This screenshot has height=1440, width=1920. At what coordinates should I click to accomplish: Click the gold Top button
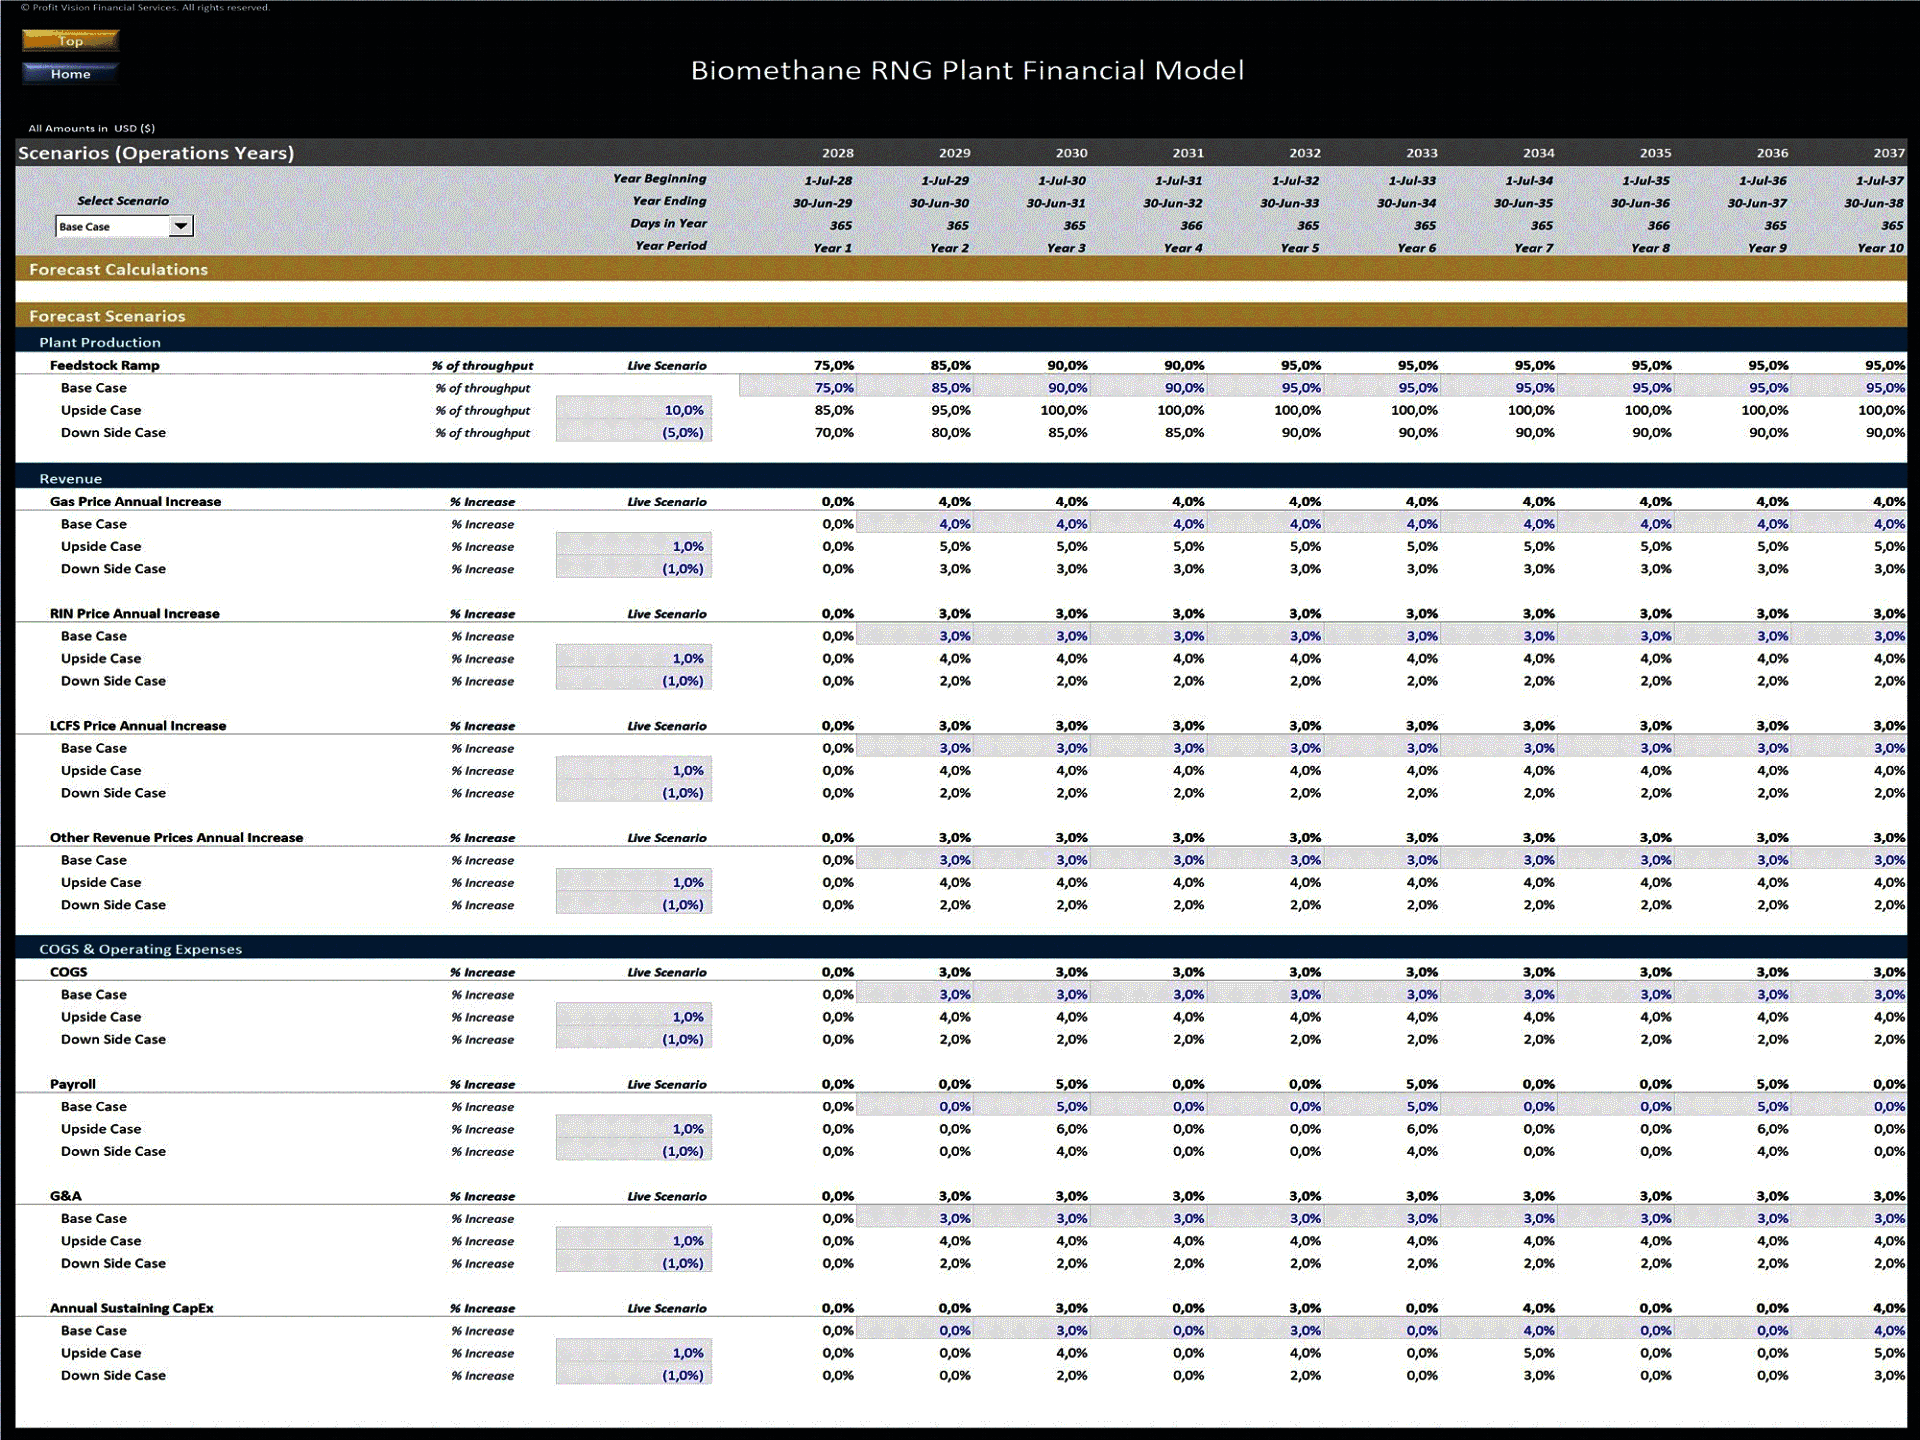coord(70,40)
